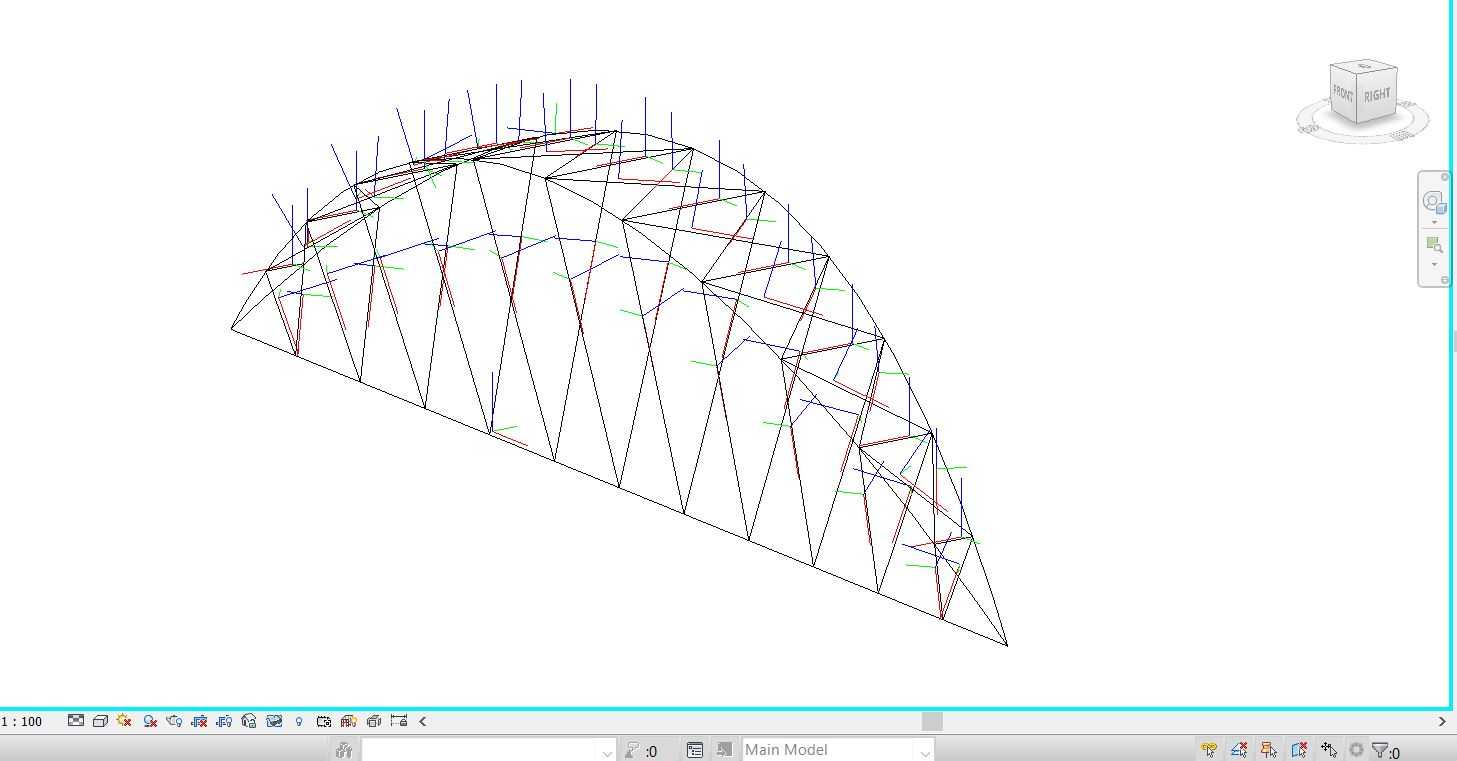Click the Crop View icon
1457x761 pixels.
(199, 720)
